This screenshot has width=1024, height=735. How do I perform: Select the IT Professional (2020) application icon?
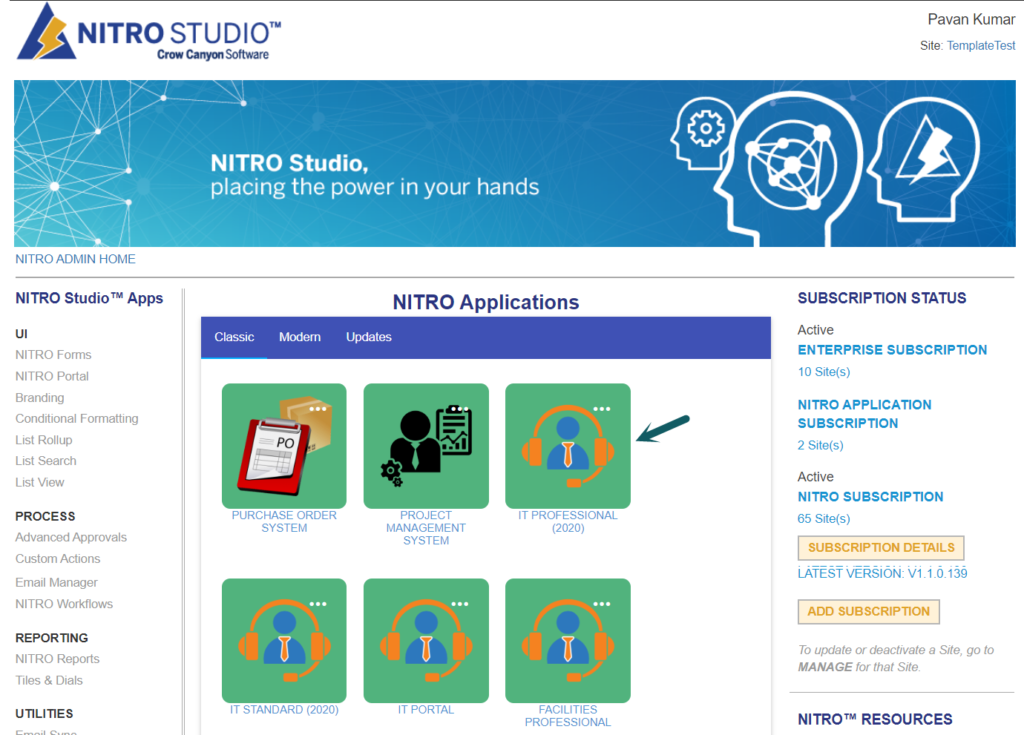tap(567, 446)
